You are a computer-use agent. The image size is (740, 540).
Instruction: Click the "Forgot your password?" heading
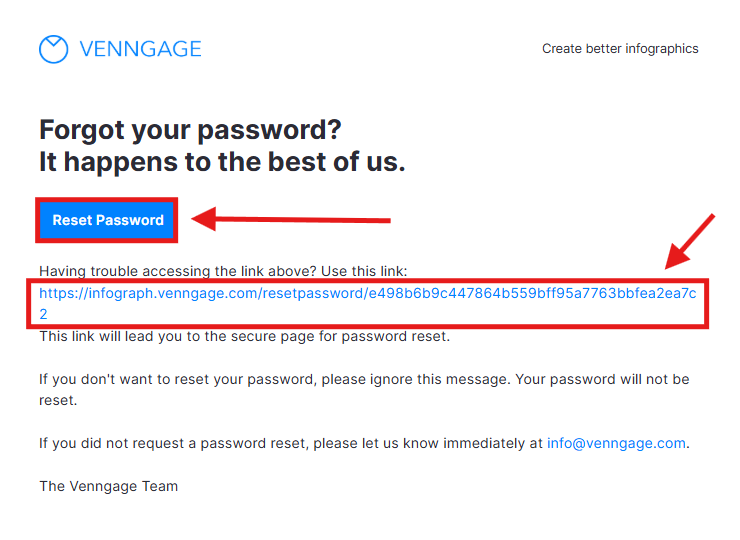click(190, 129)
